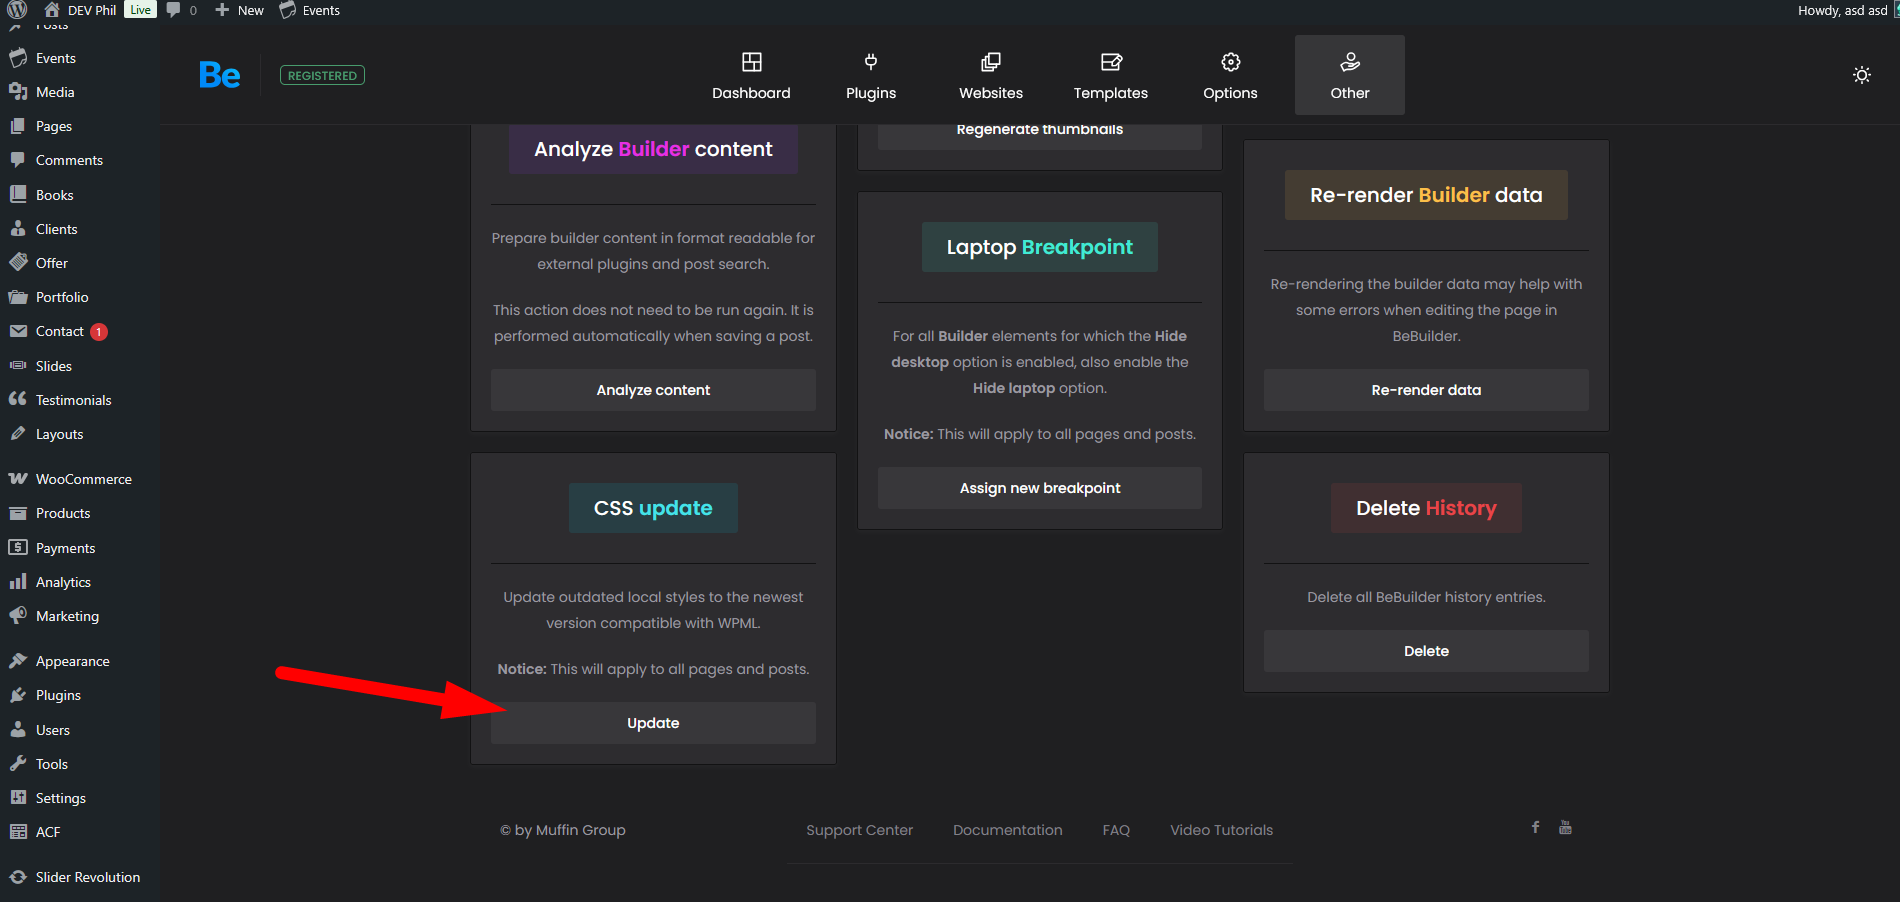
Task: Click the Analyze content button
Action: click(653, 390)
